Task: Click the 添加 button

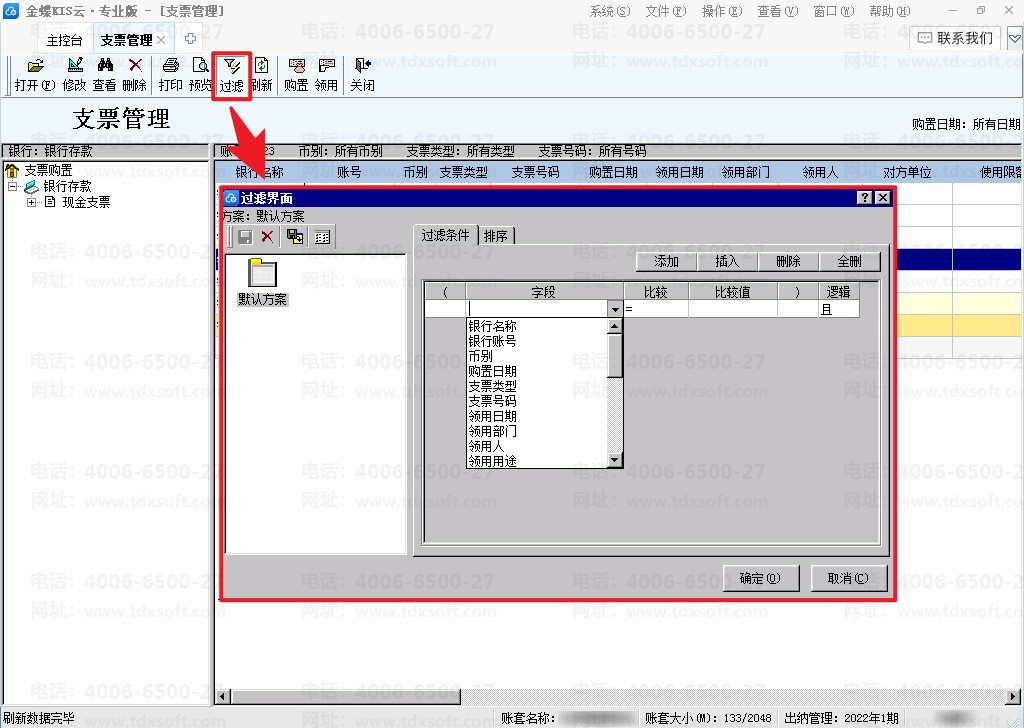Action: (x=667, y=262)
